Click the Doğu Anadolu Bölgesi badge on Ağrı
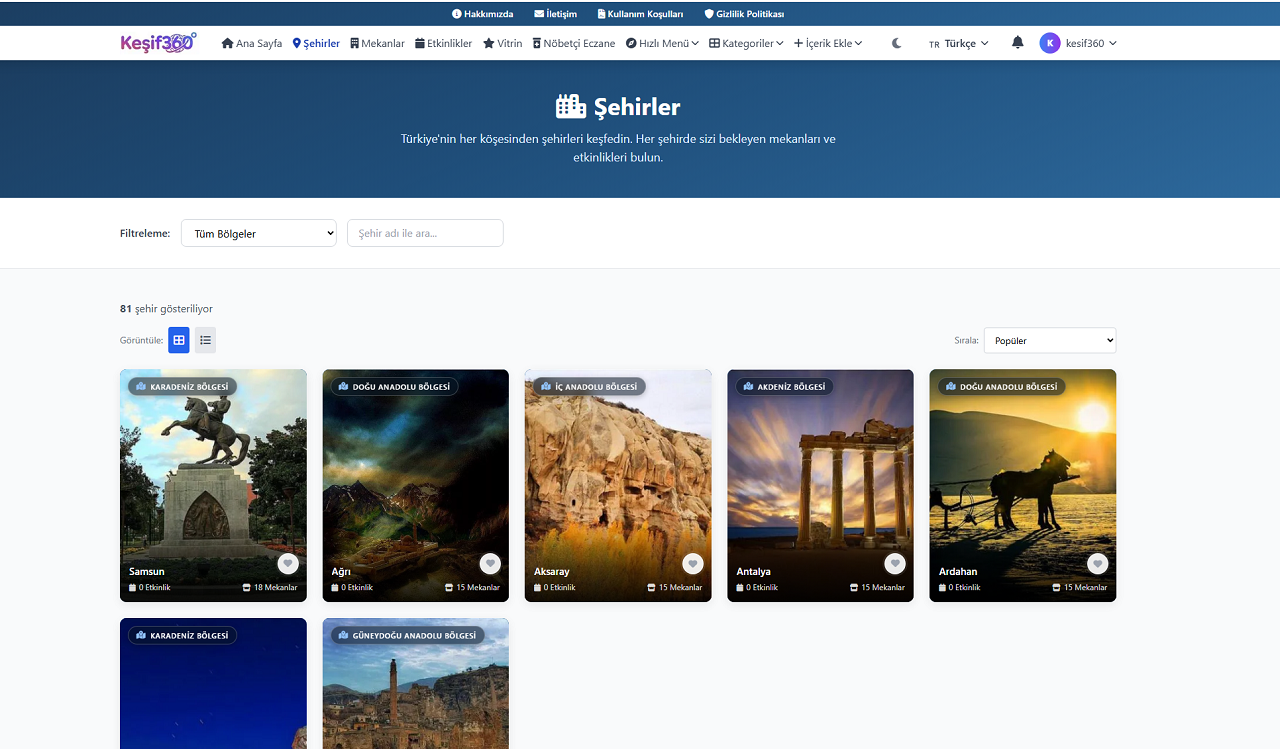The image size is (1280, 749). click(x=394, y=387)
